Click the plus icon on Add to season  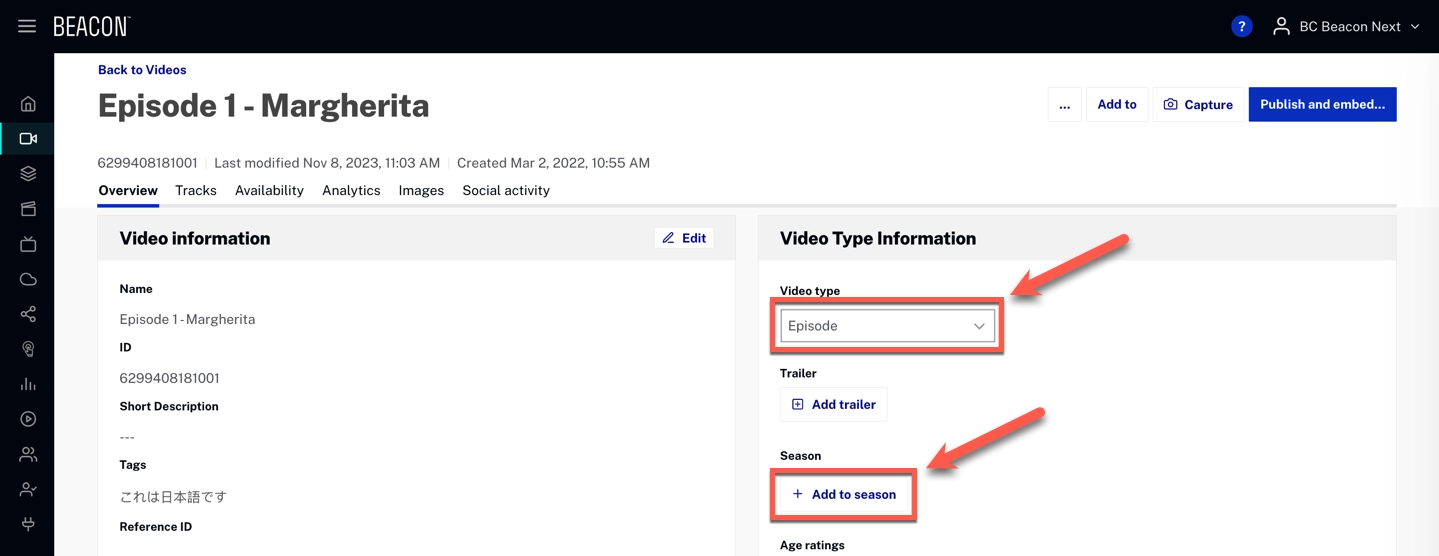click(x=797, y=494)
